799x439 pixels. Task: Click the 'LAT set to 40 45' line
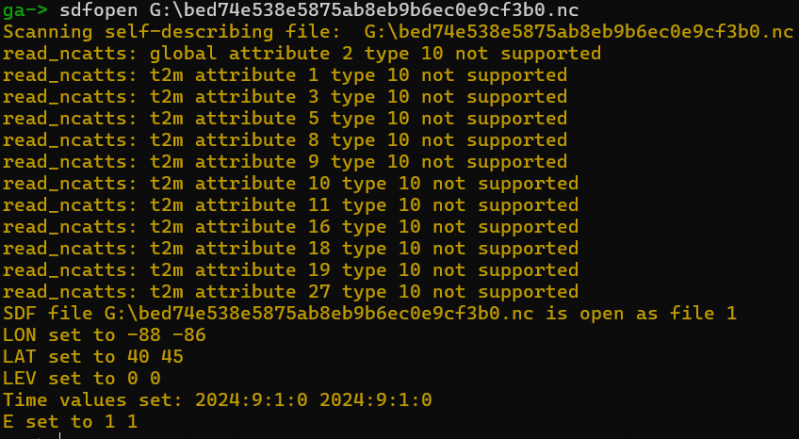[x=93, y=357]
